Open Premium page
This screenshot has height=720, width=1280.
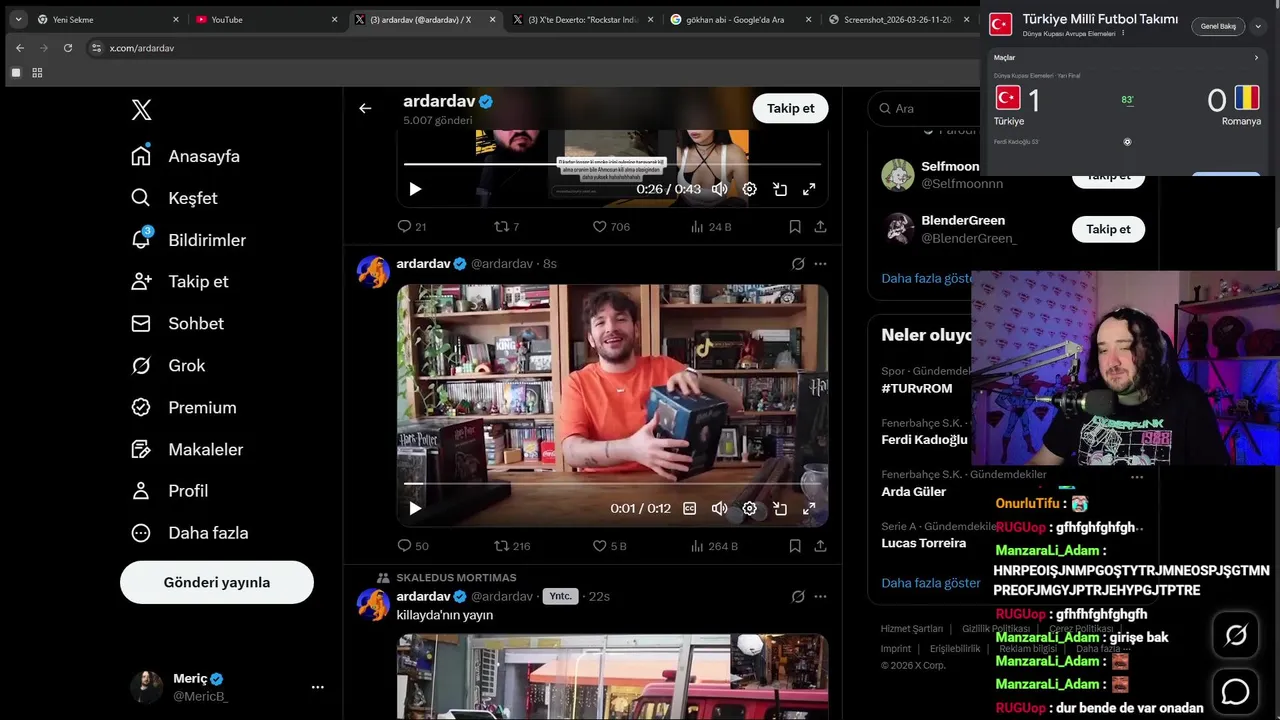click(x=184, y=407)
